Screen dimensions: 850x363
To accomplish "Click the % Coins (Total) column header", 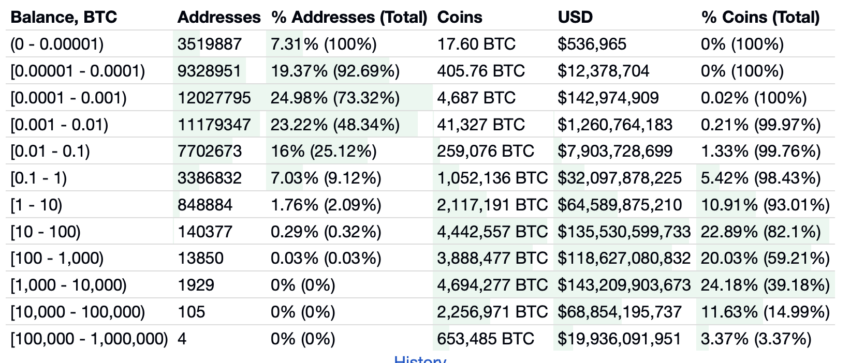I will point(760,17).
